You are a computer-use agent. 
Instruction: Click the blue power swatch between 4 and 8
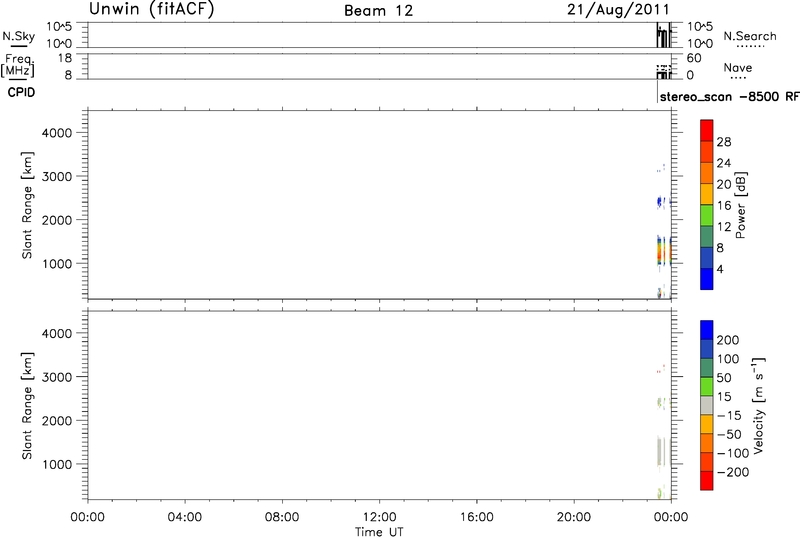pos(707,258)
